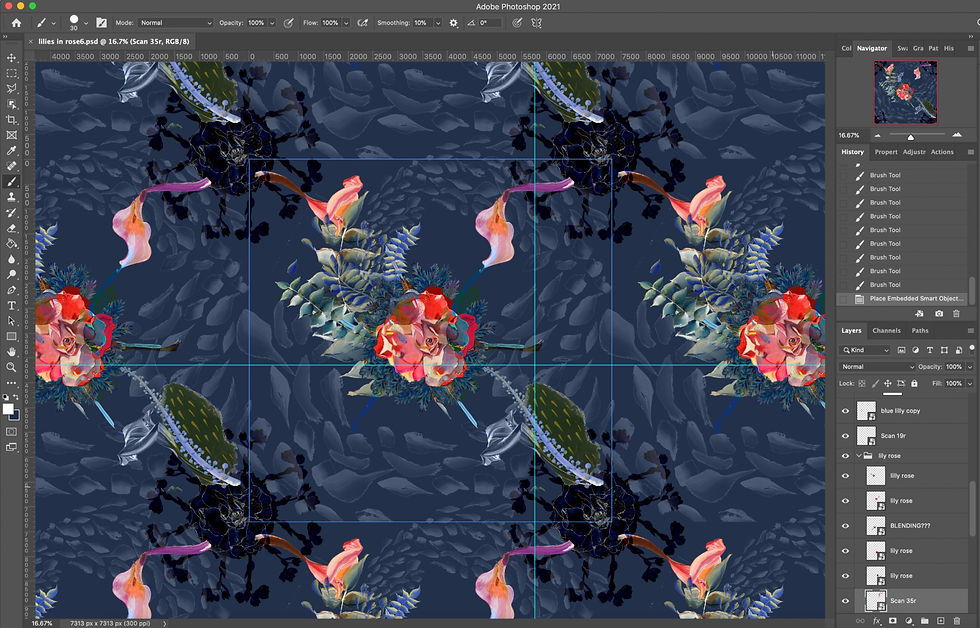Screen dimensions: 980x628
Task: Switch to the Channels tab
Action: click(886, 331)
